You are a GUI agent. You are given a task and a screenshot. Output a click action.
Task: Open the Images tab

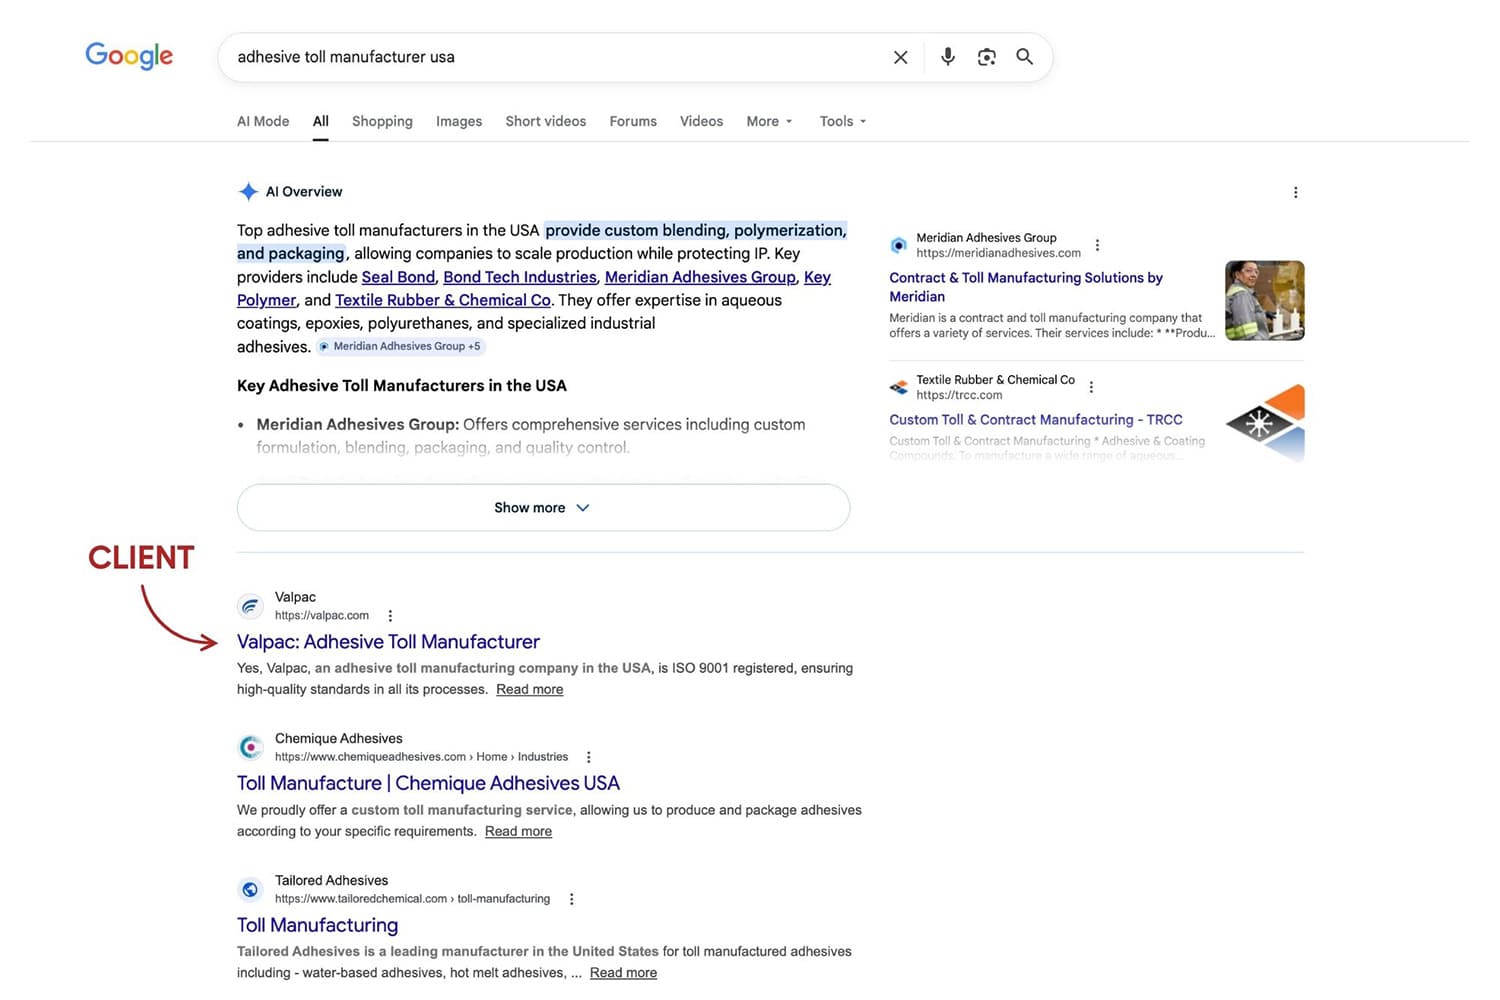pos(459,121)
